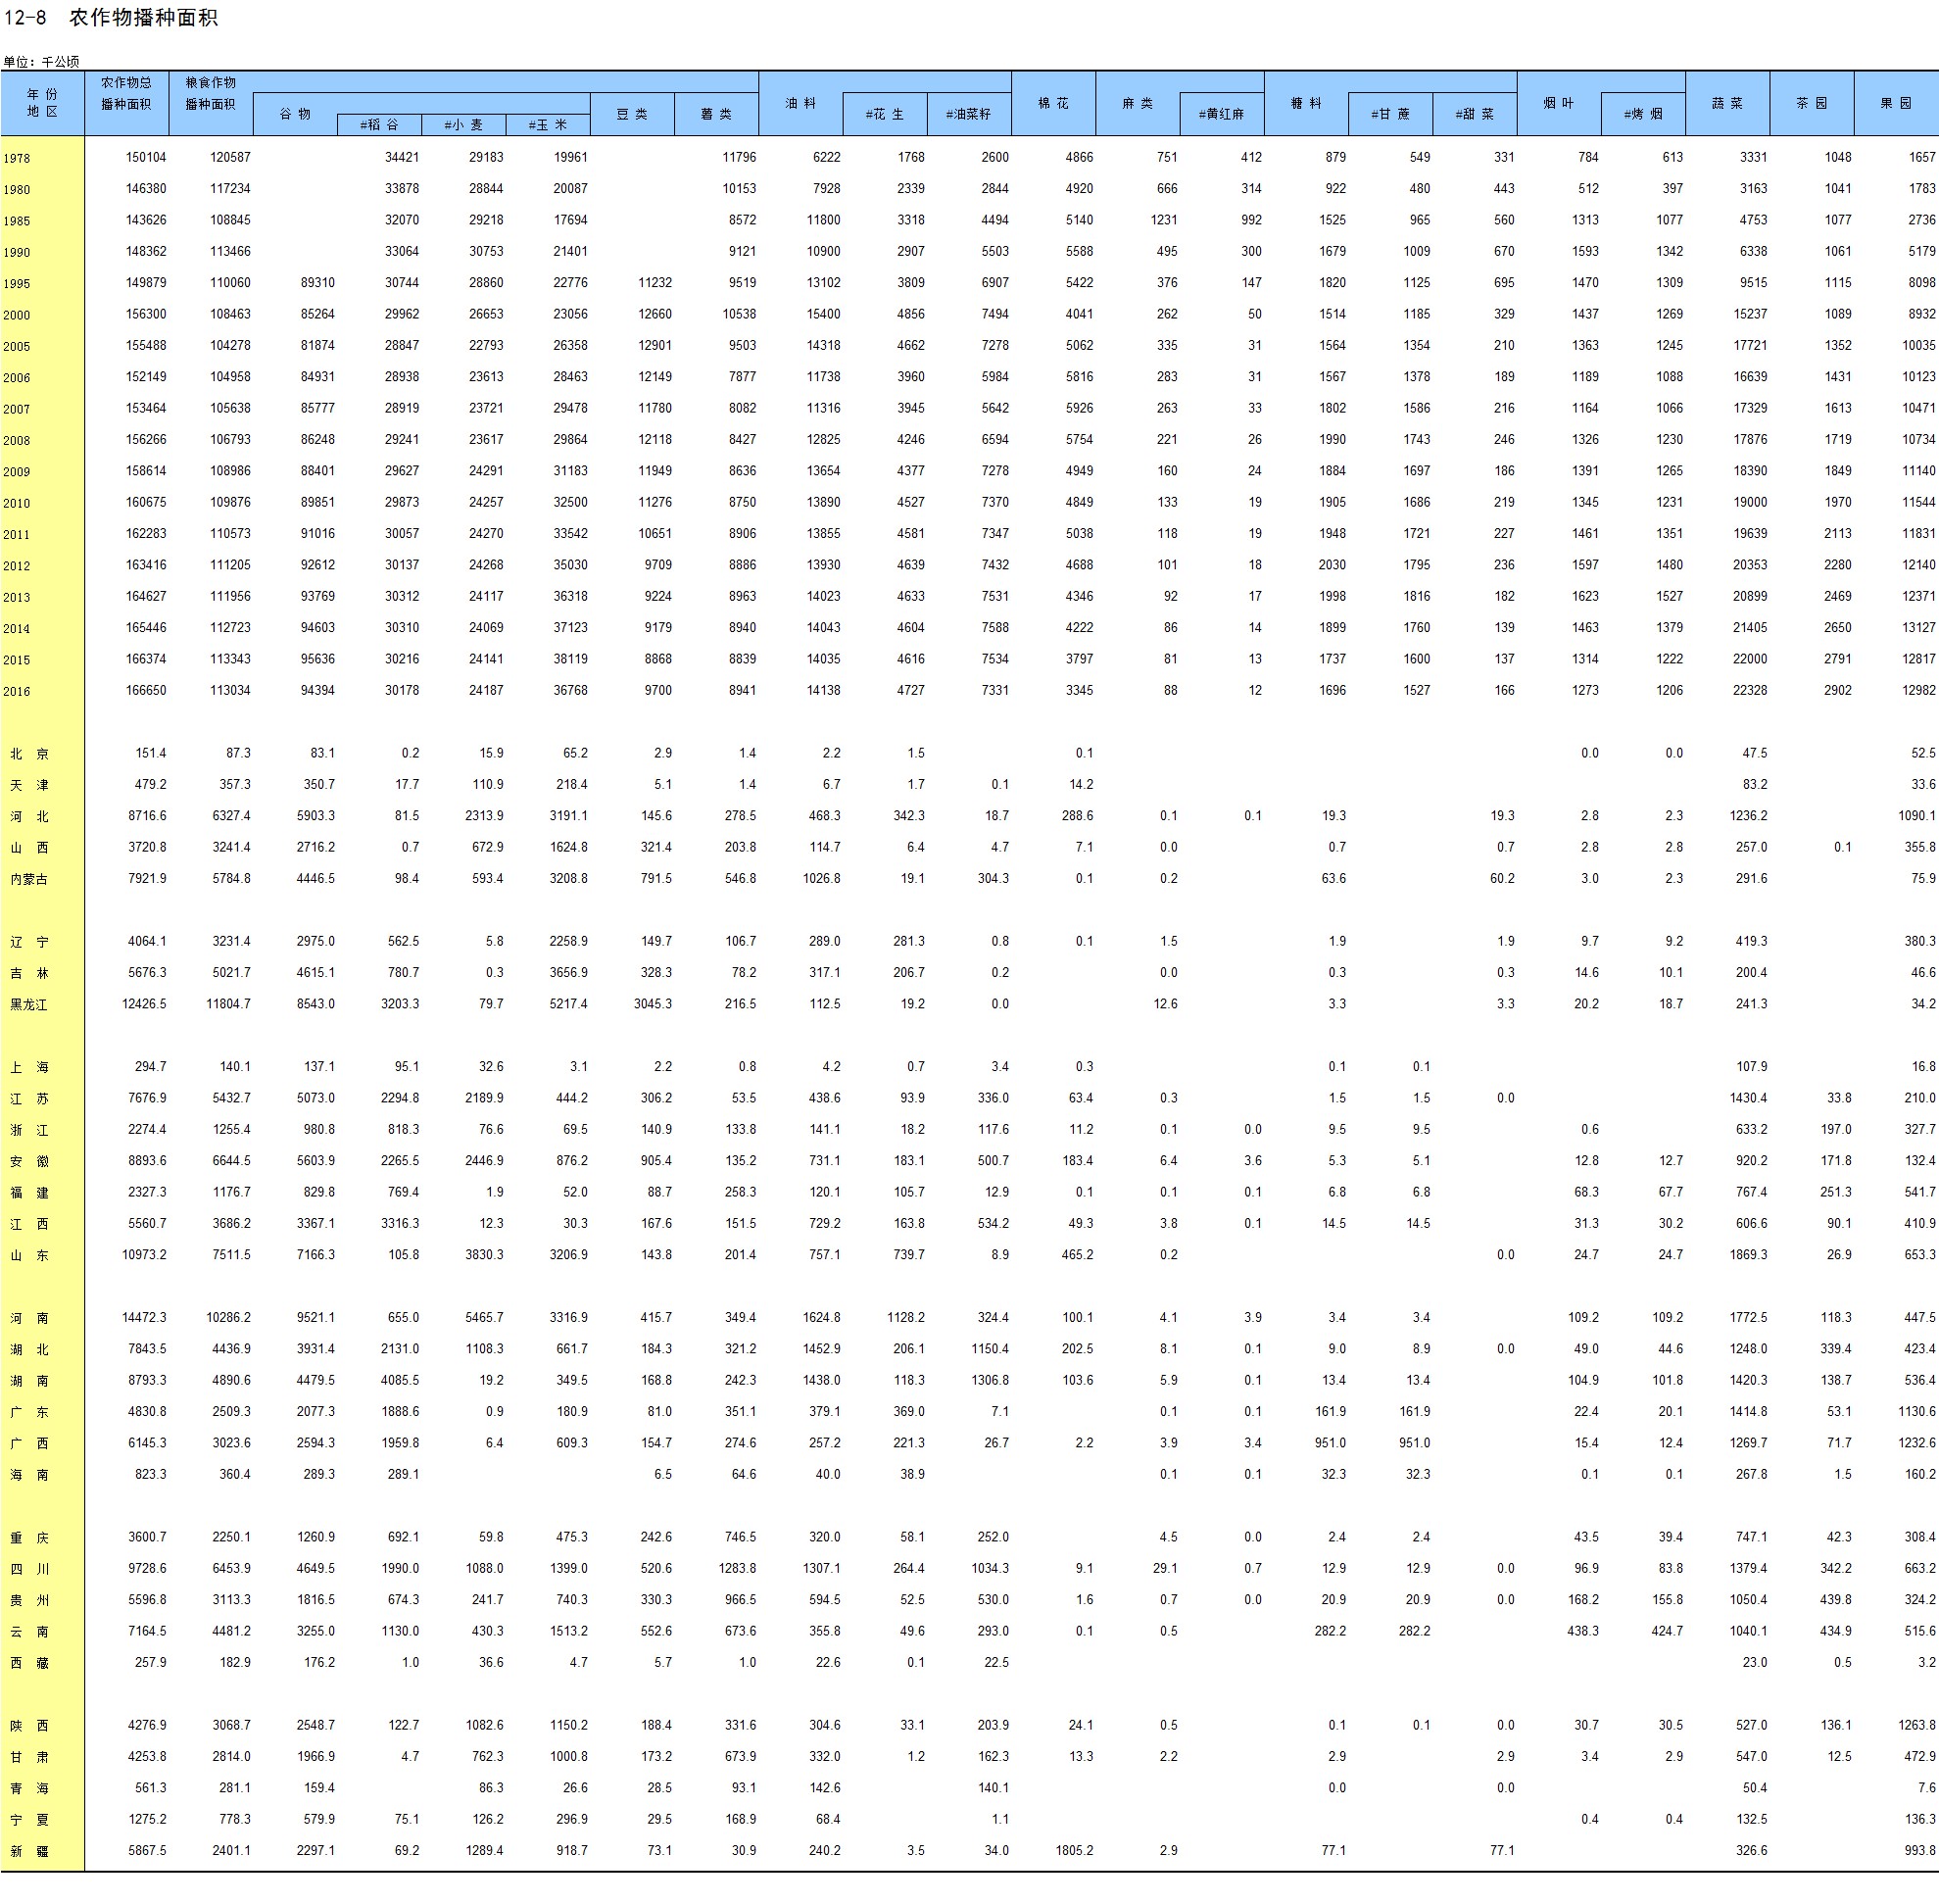
Task: Click the 2005 row label
Action: click(x=16, y=347)
